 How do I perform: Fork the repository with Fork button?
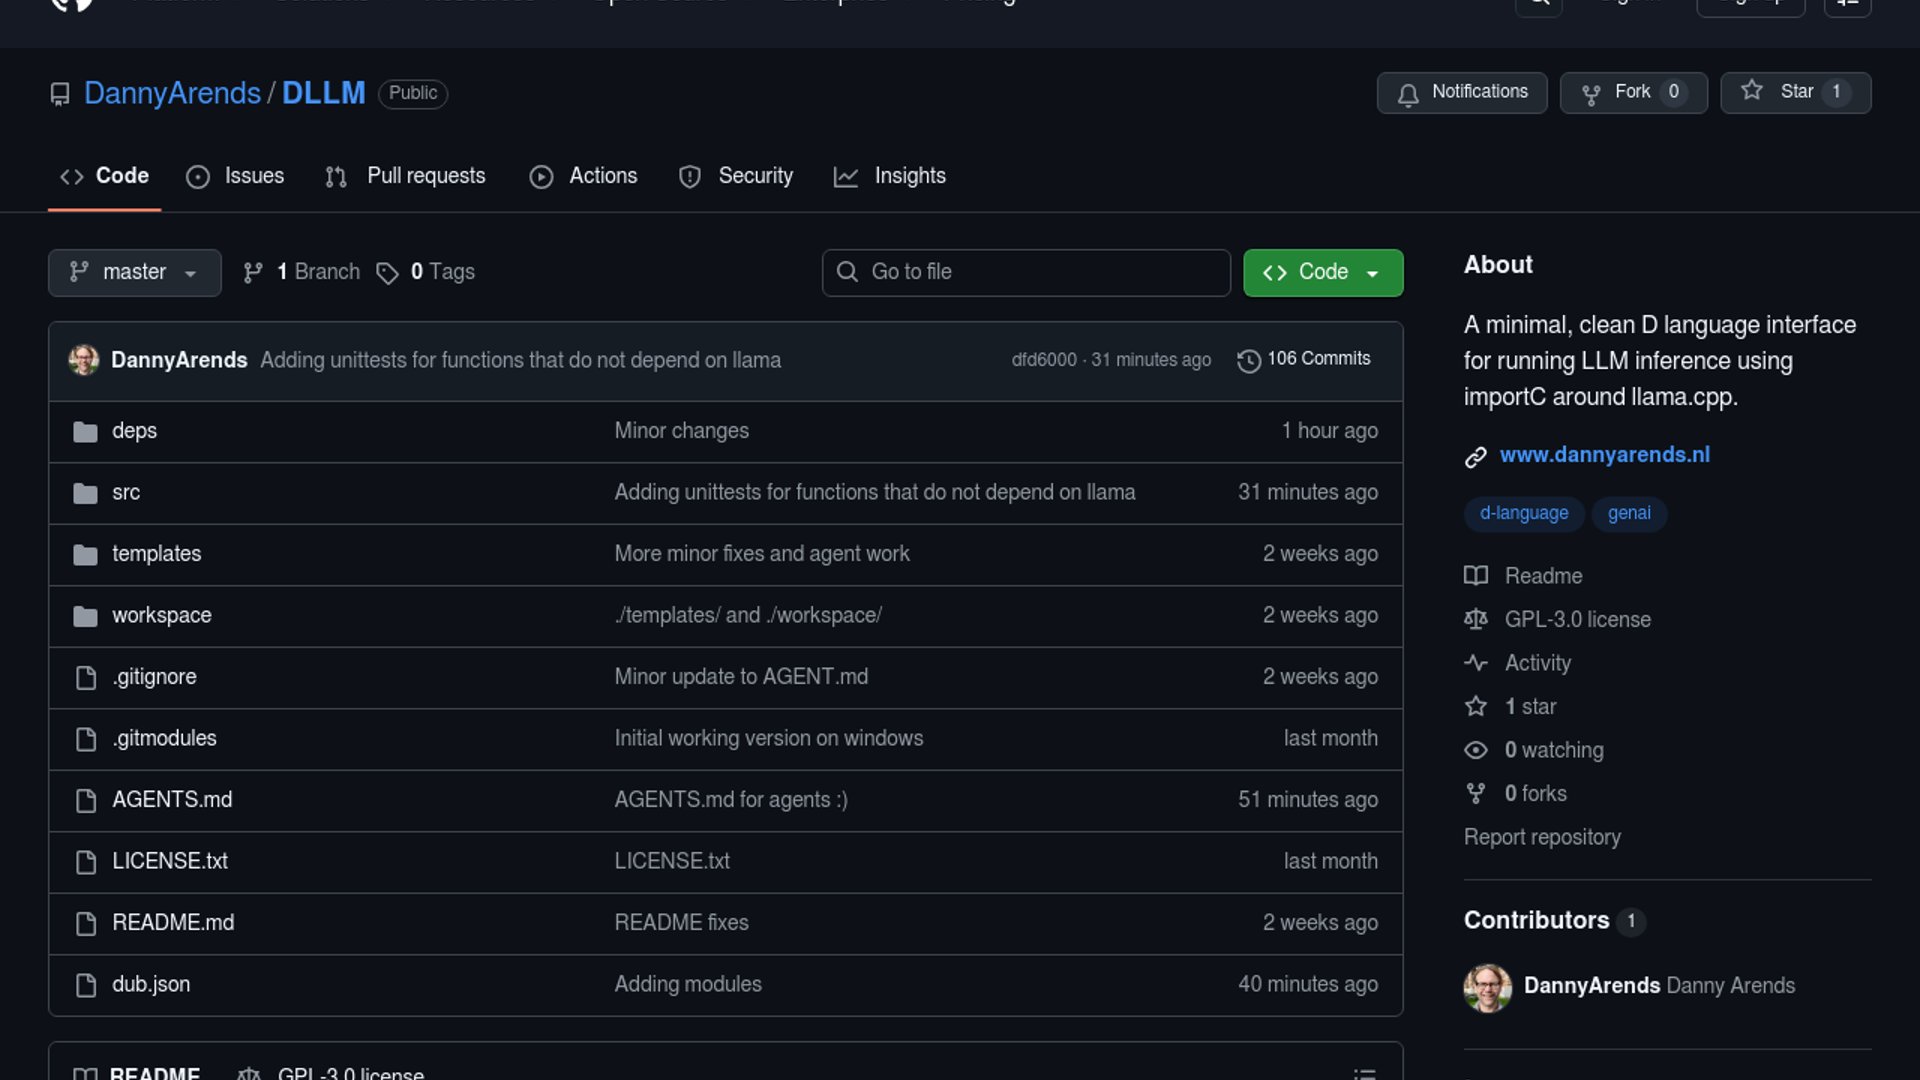point(1633,92)
